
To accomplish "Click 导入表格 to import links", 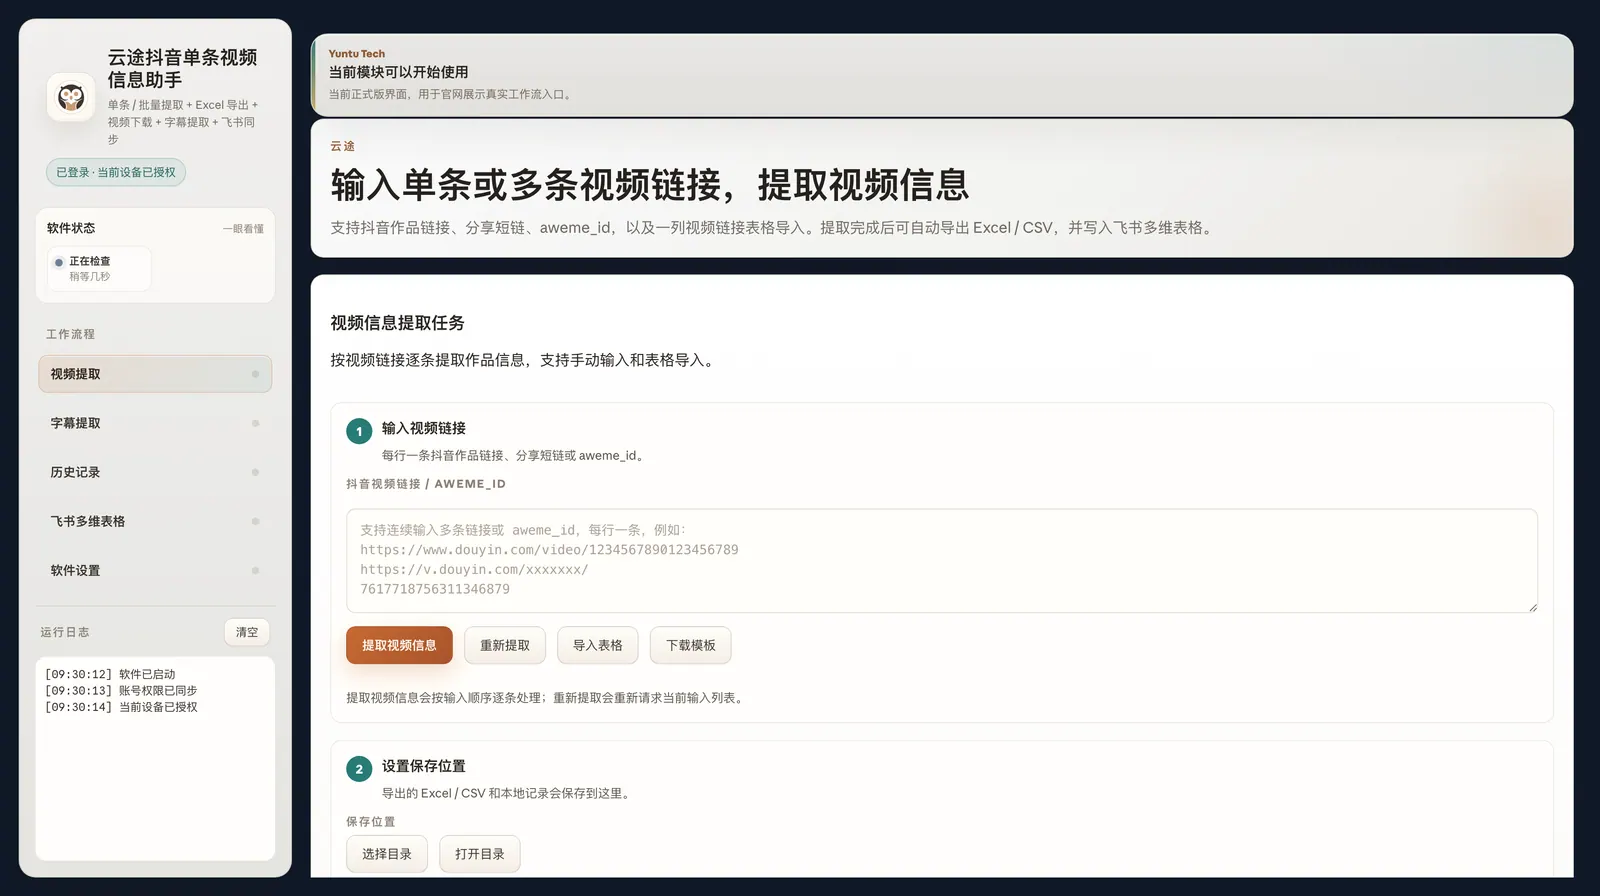I will 598,645.
